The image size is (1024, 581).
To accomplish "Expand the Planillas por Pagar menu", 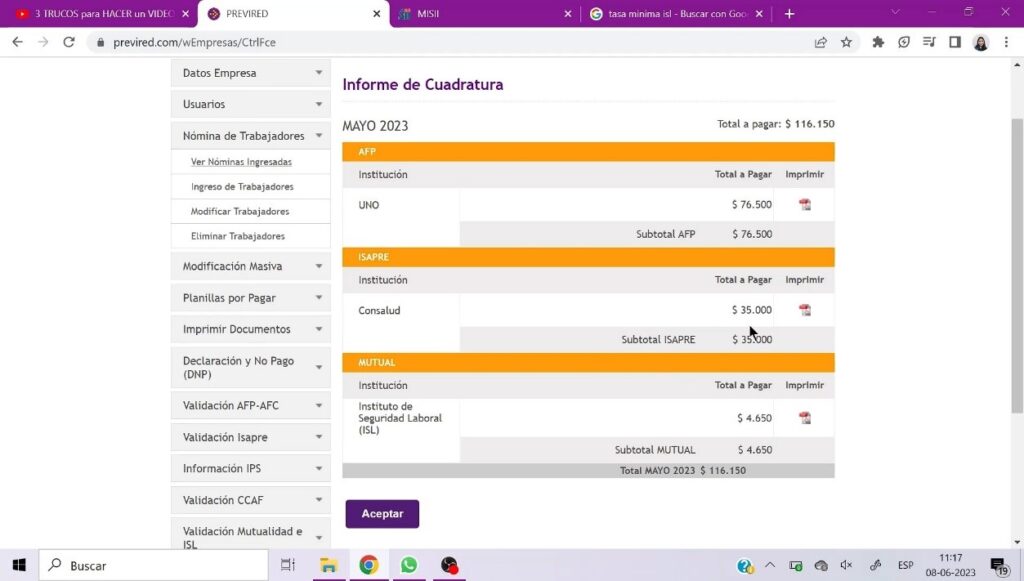I will coord(251,298).
